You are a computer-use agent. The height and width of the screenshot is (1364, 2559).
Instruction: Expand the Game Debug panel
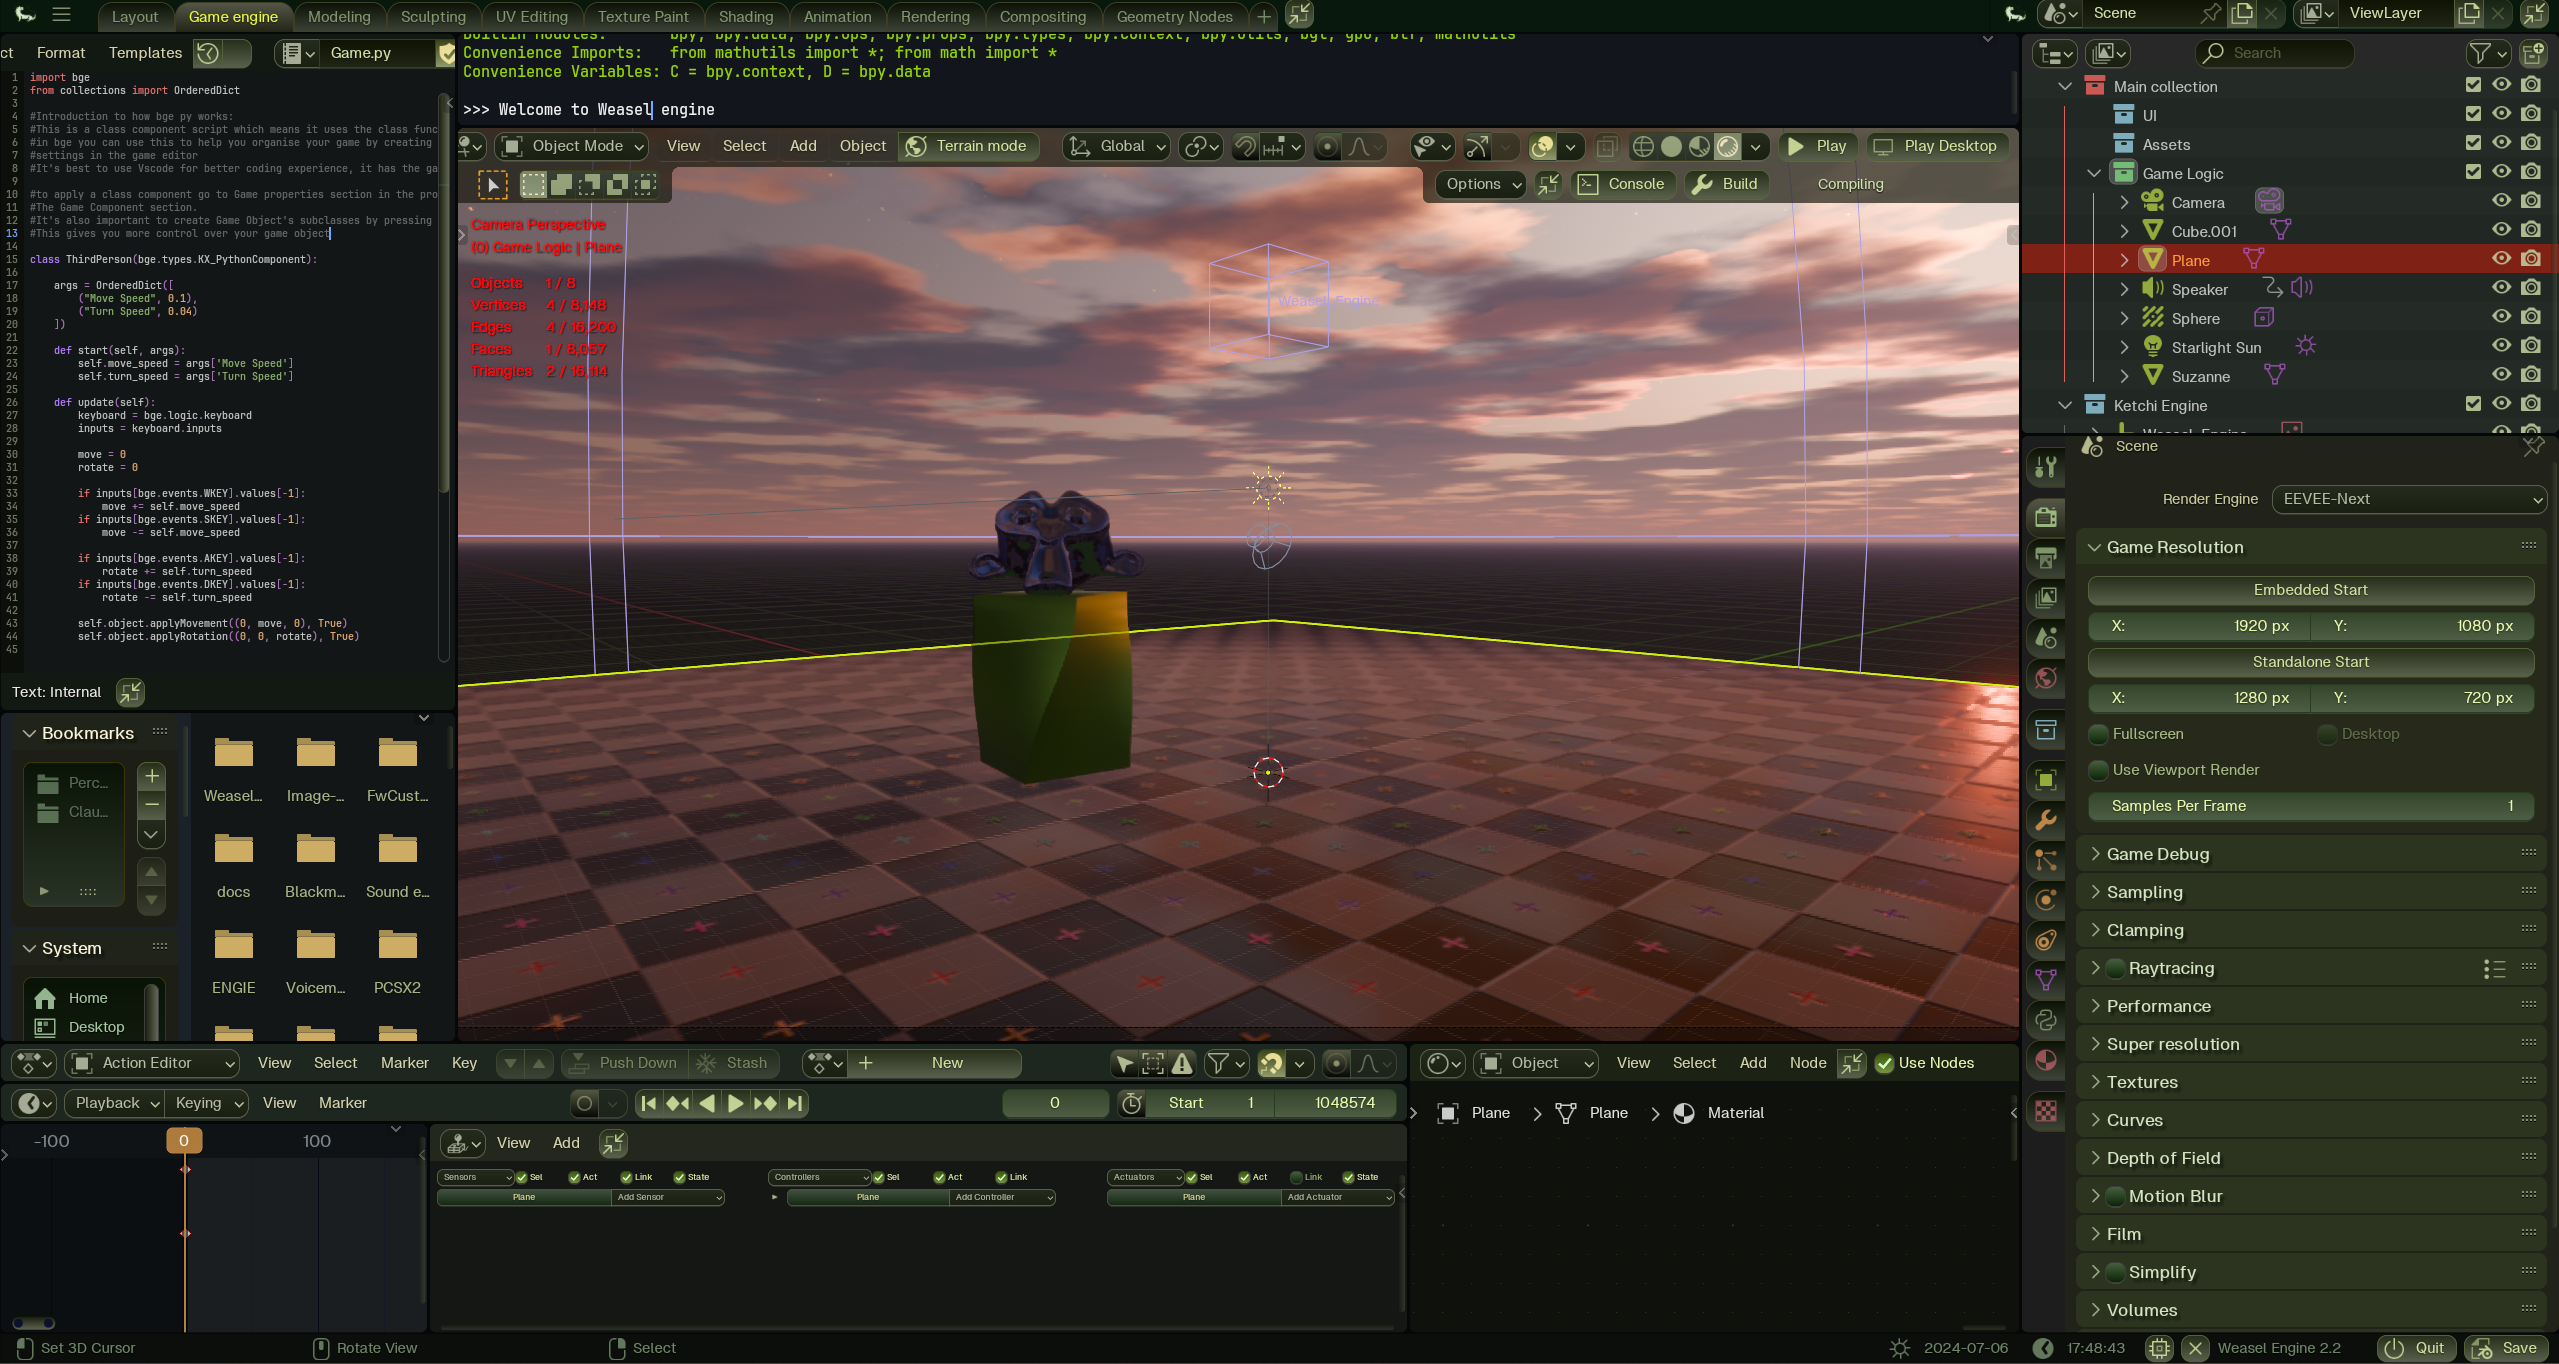tap(2158, 854)
